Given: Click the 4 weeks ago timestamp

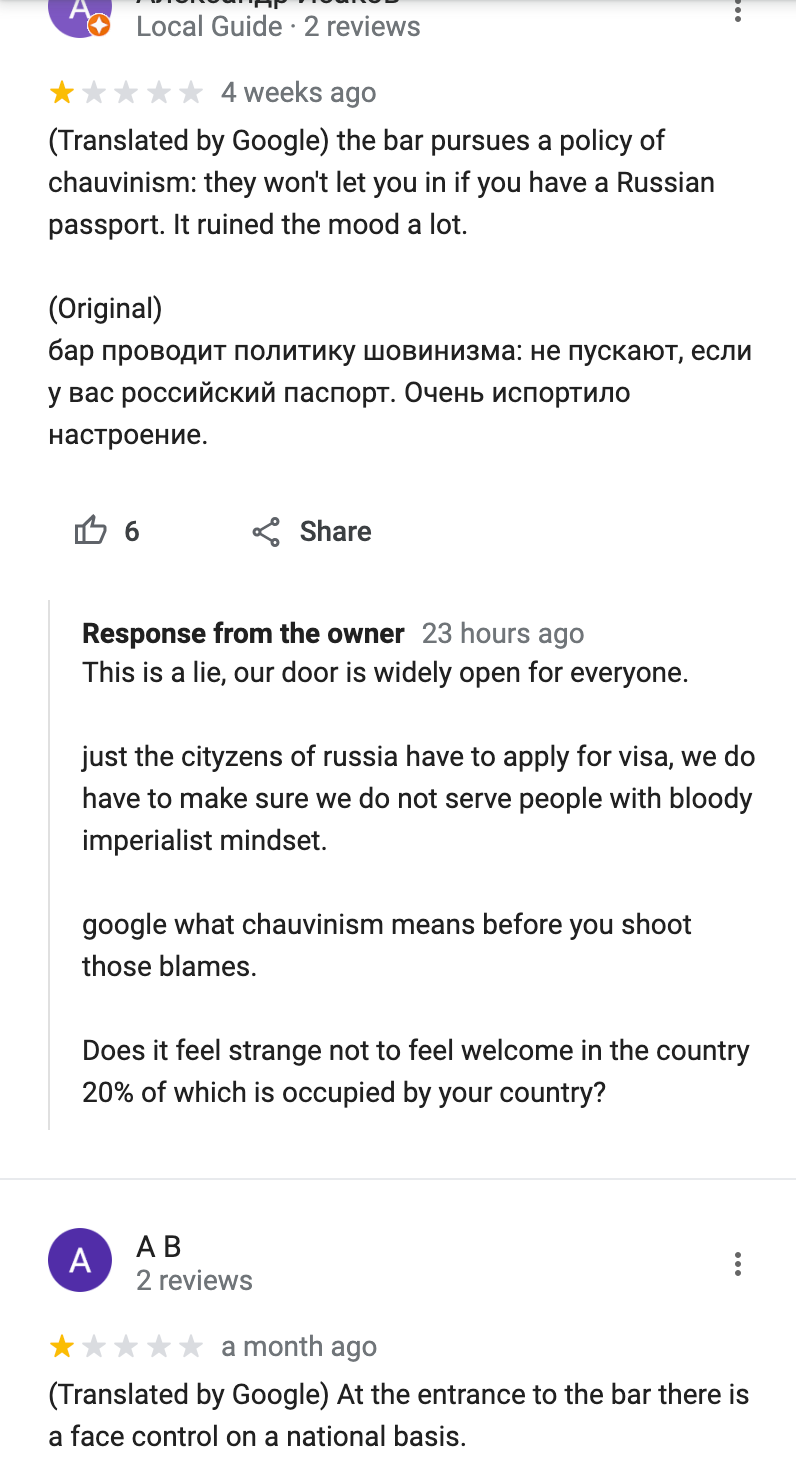Looking at the screenshot, I should click(299, 93).
